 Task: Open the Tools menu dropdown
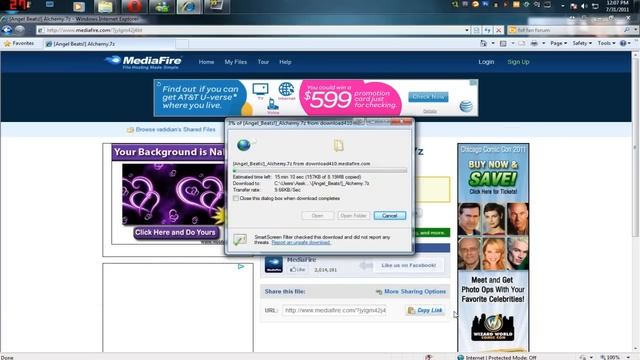tap(606, 43)
